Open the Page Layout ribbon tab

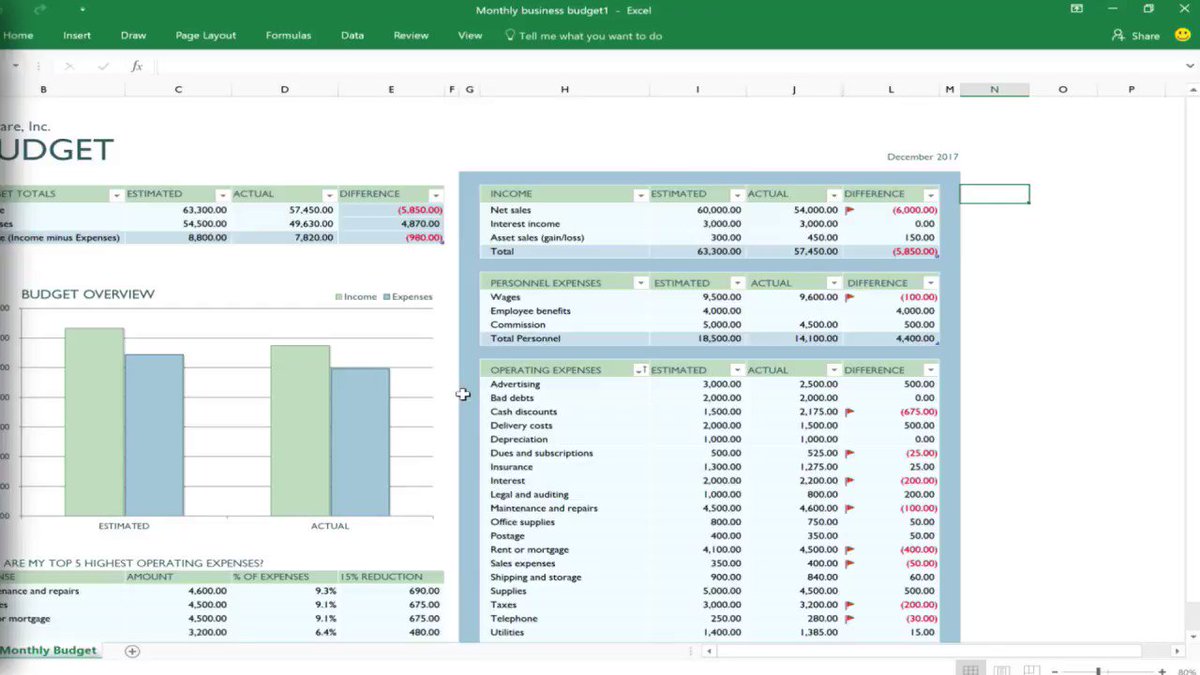[206, 35]
